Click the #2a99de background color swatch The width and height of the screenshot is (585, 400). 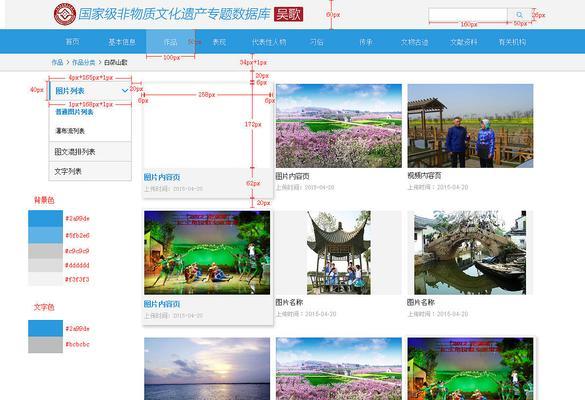tap(46, 218)
